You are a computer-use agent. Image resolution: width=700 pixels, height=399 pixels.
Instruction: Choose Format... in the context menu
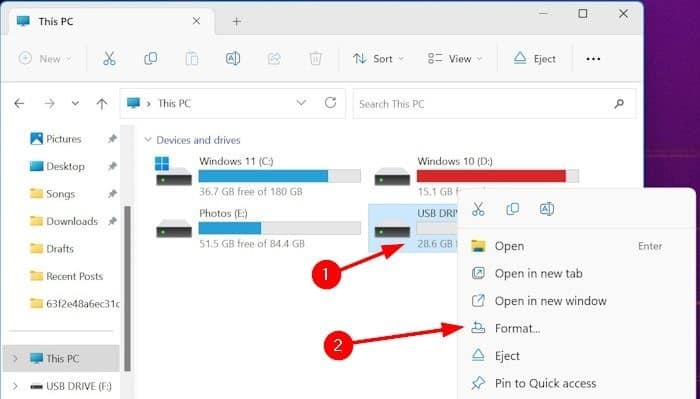point(576,328)
